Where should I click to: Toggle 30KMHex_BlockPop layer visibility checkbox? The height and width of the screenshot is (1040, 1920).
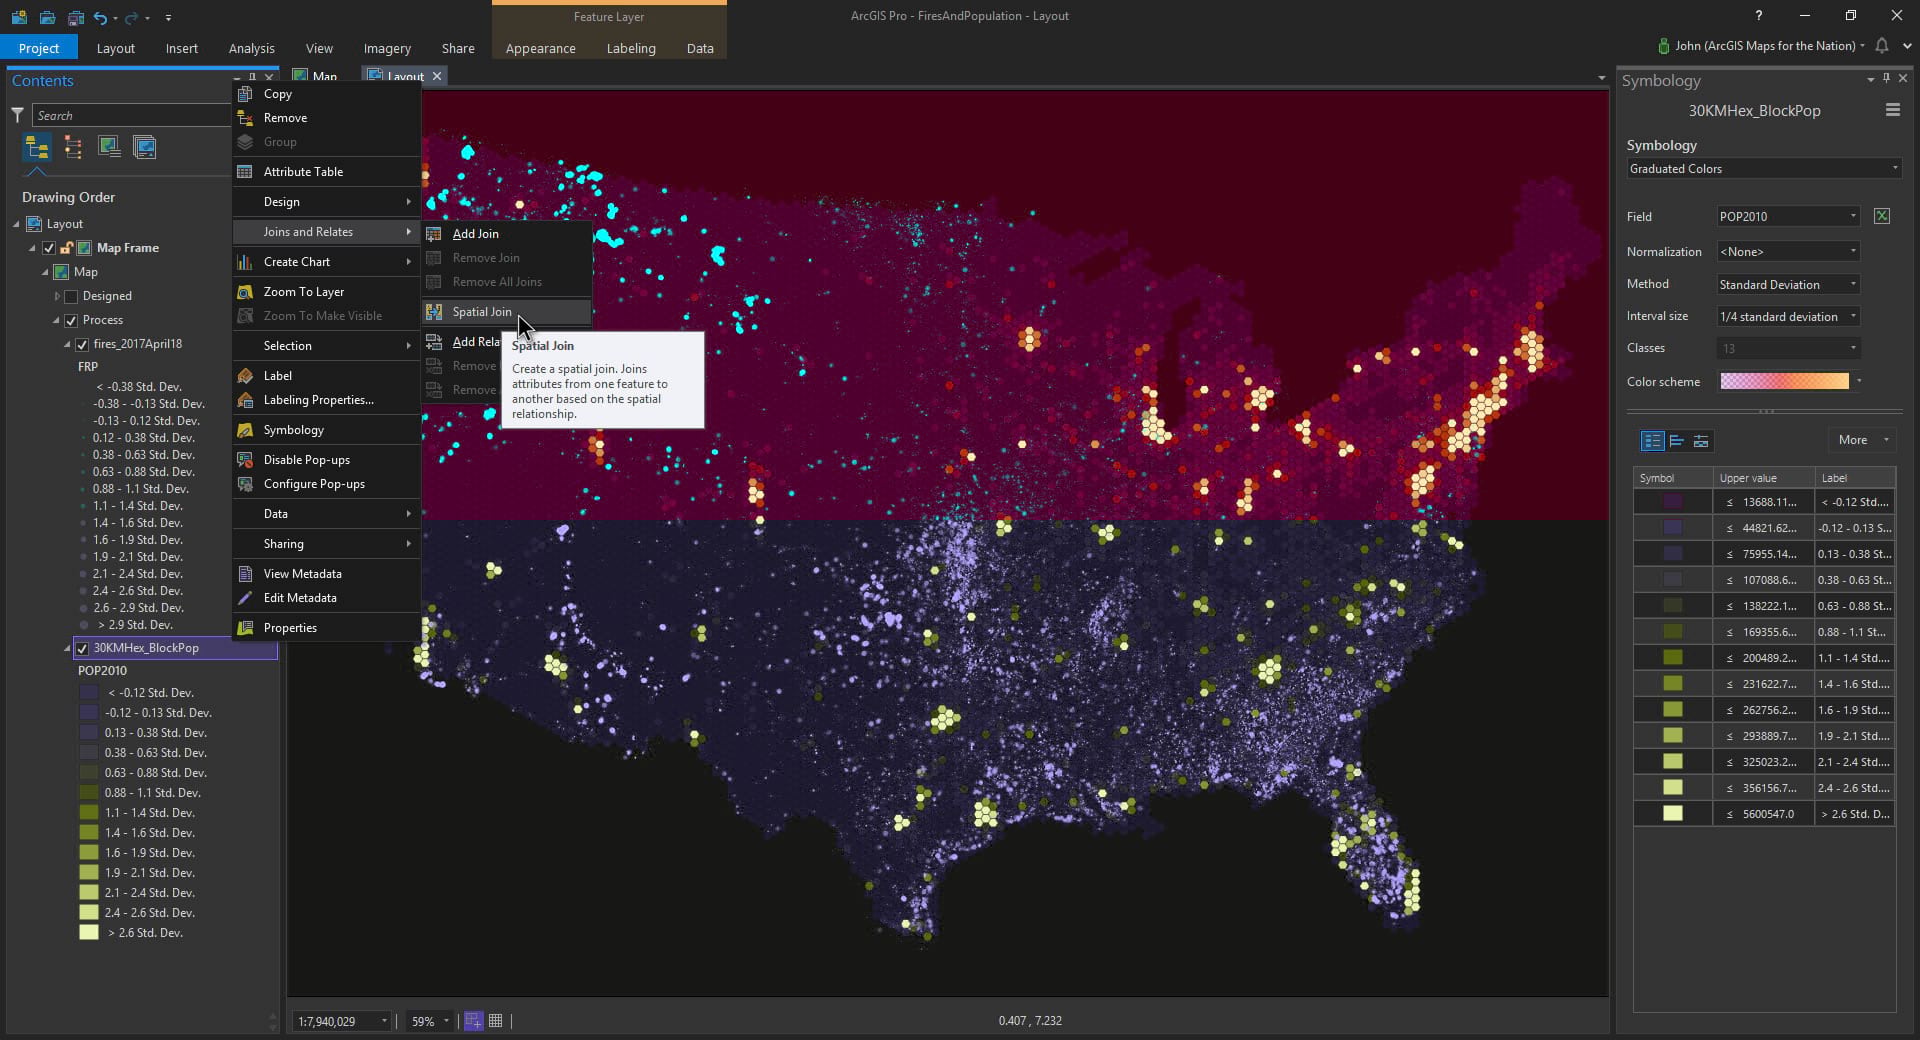click(x=83, y=648)
